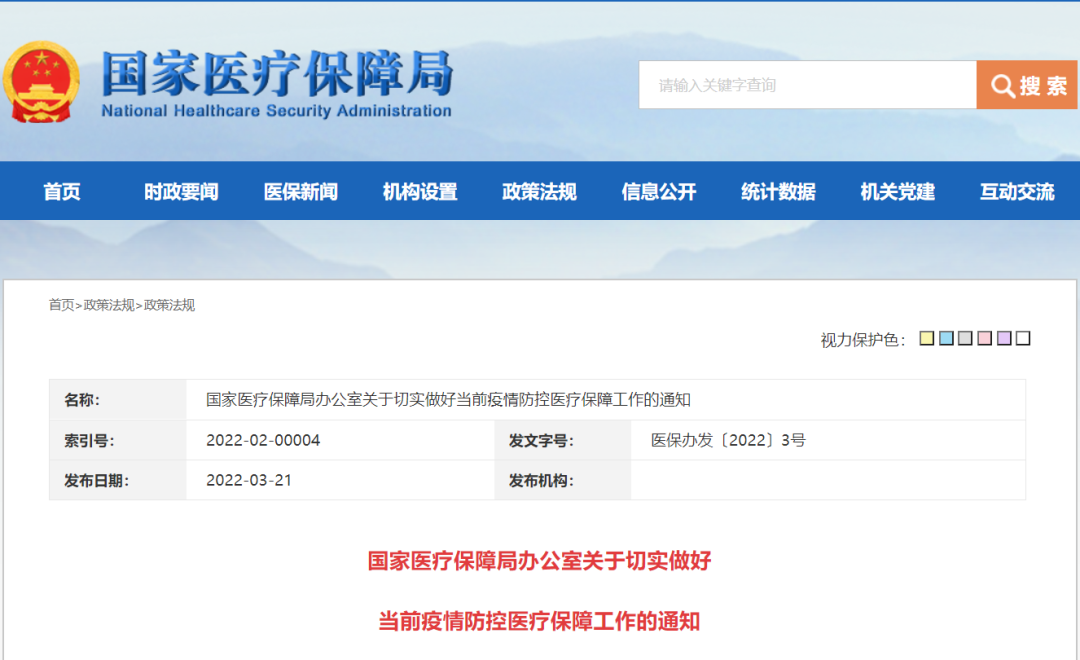The width and height of the screenshot is (1080, 660).
Task: Select the blue eye-protection color swatch
Action: coord(946,339)
